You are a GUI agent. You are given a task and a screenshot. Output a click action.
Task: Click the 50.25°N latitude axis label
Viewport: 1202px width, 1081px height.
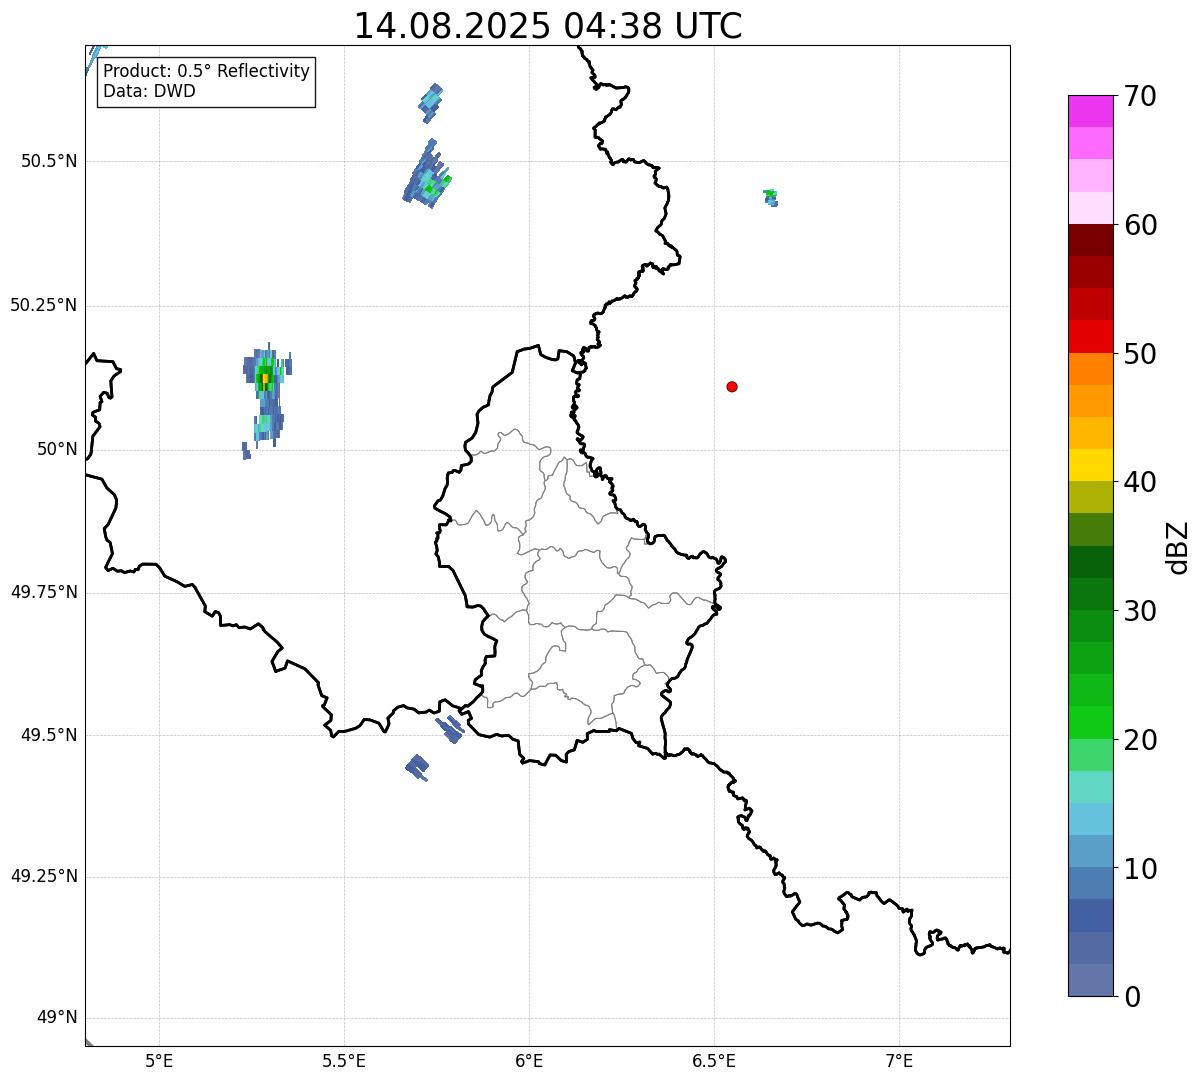point(43,305)
